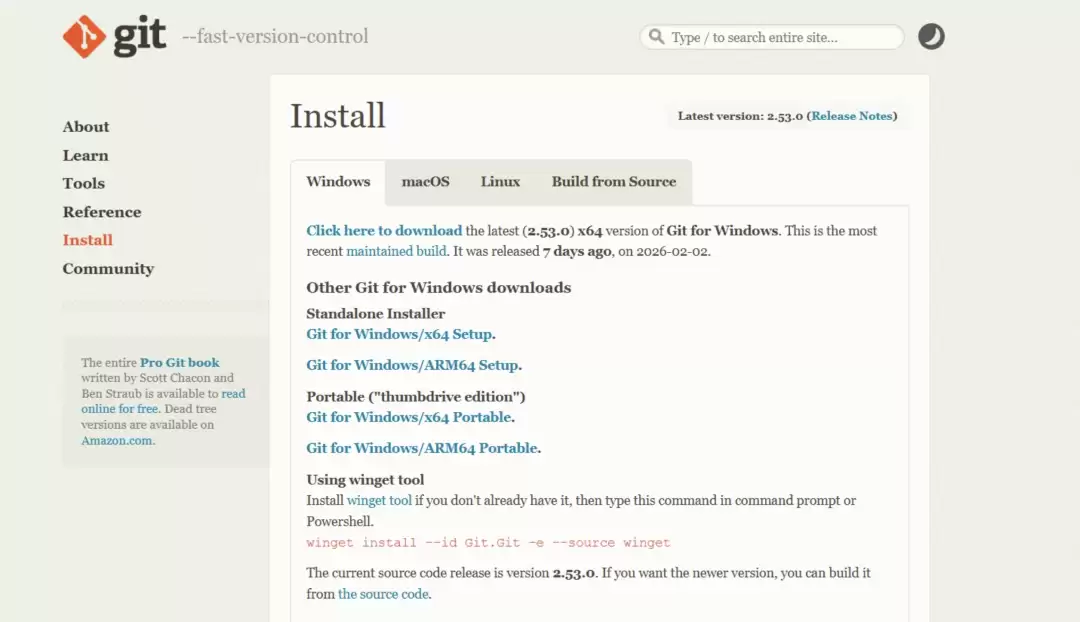Open the winget tool link
The height and width of the screenshot is (622, 1080).
click(379, 501)
